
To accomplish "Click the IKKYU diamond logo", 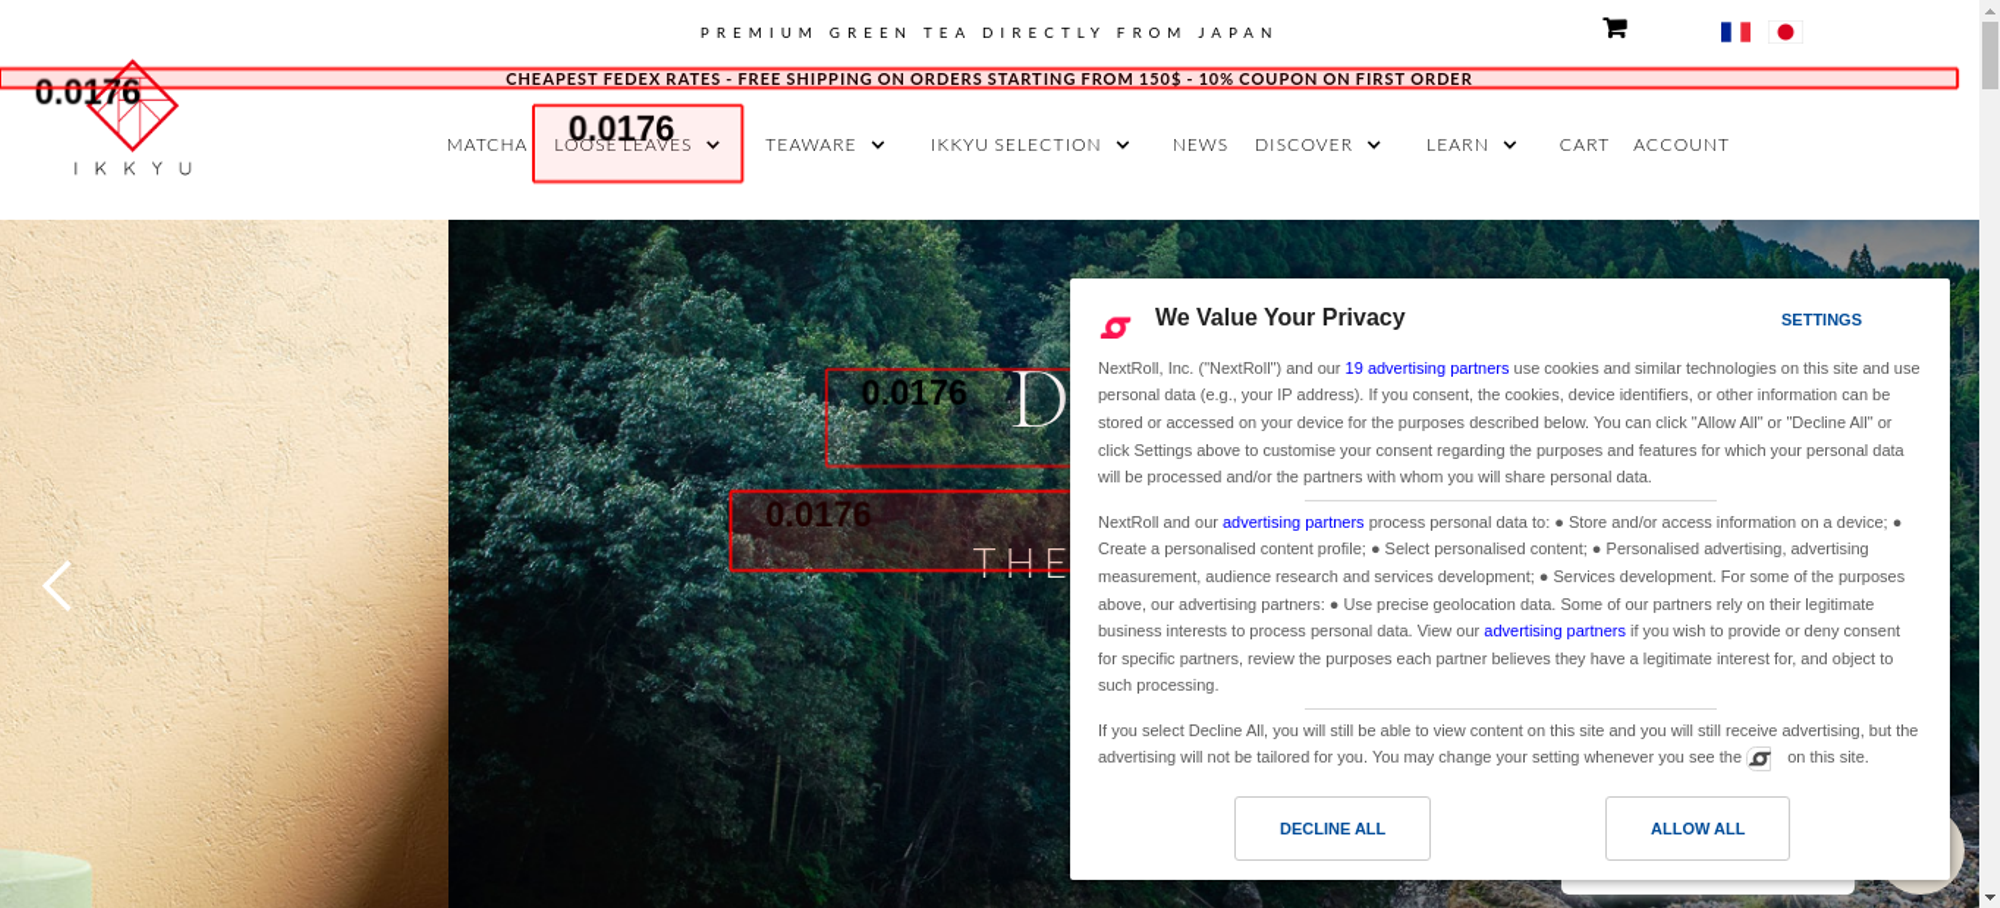I will pos(132,106).
